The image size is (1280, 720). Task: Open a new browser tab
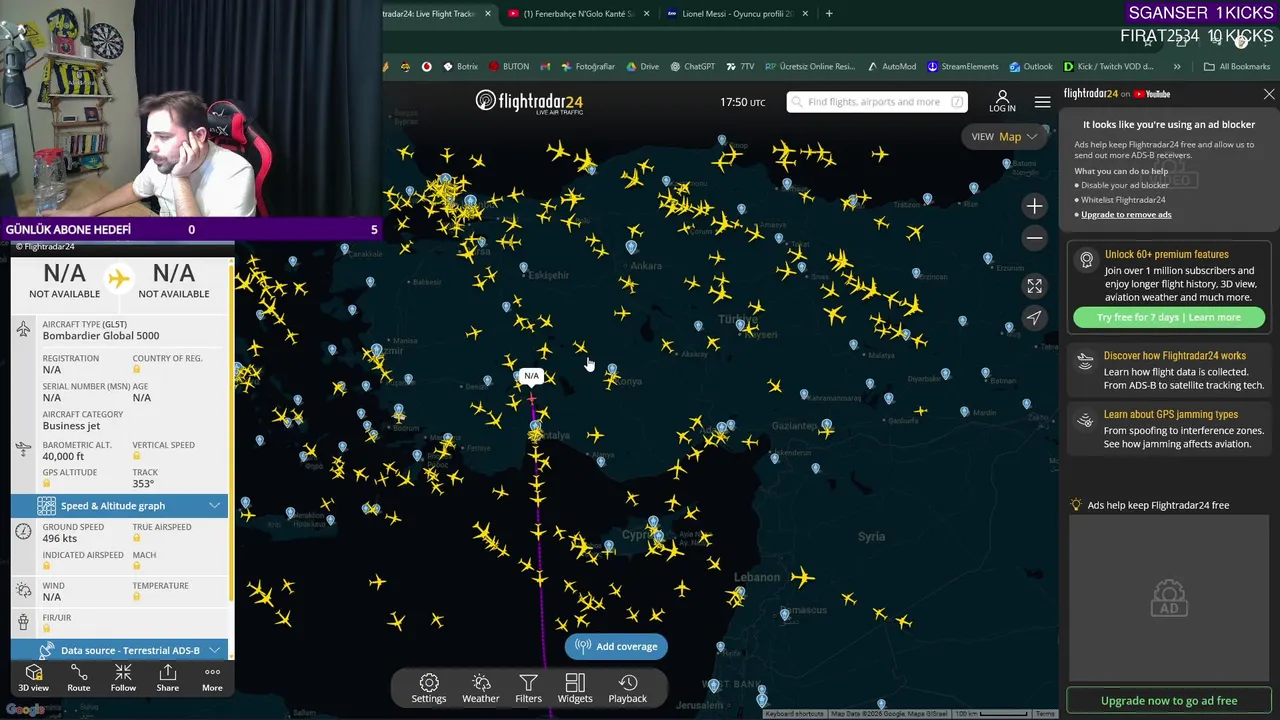coord(829,14)
